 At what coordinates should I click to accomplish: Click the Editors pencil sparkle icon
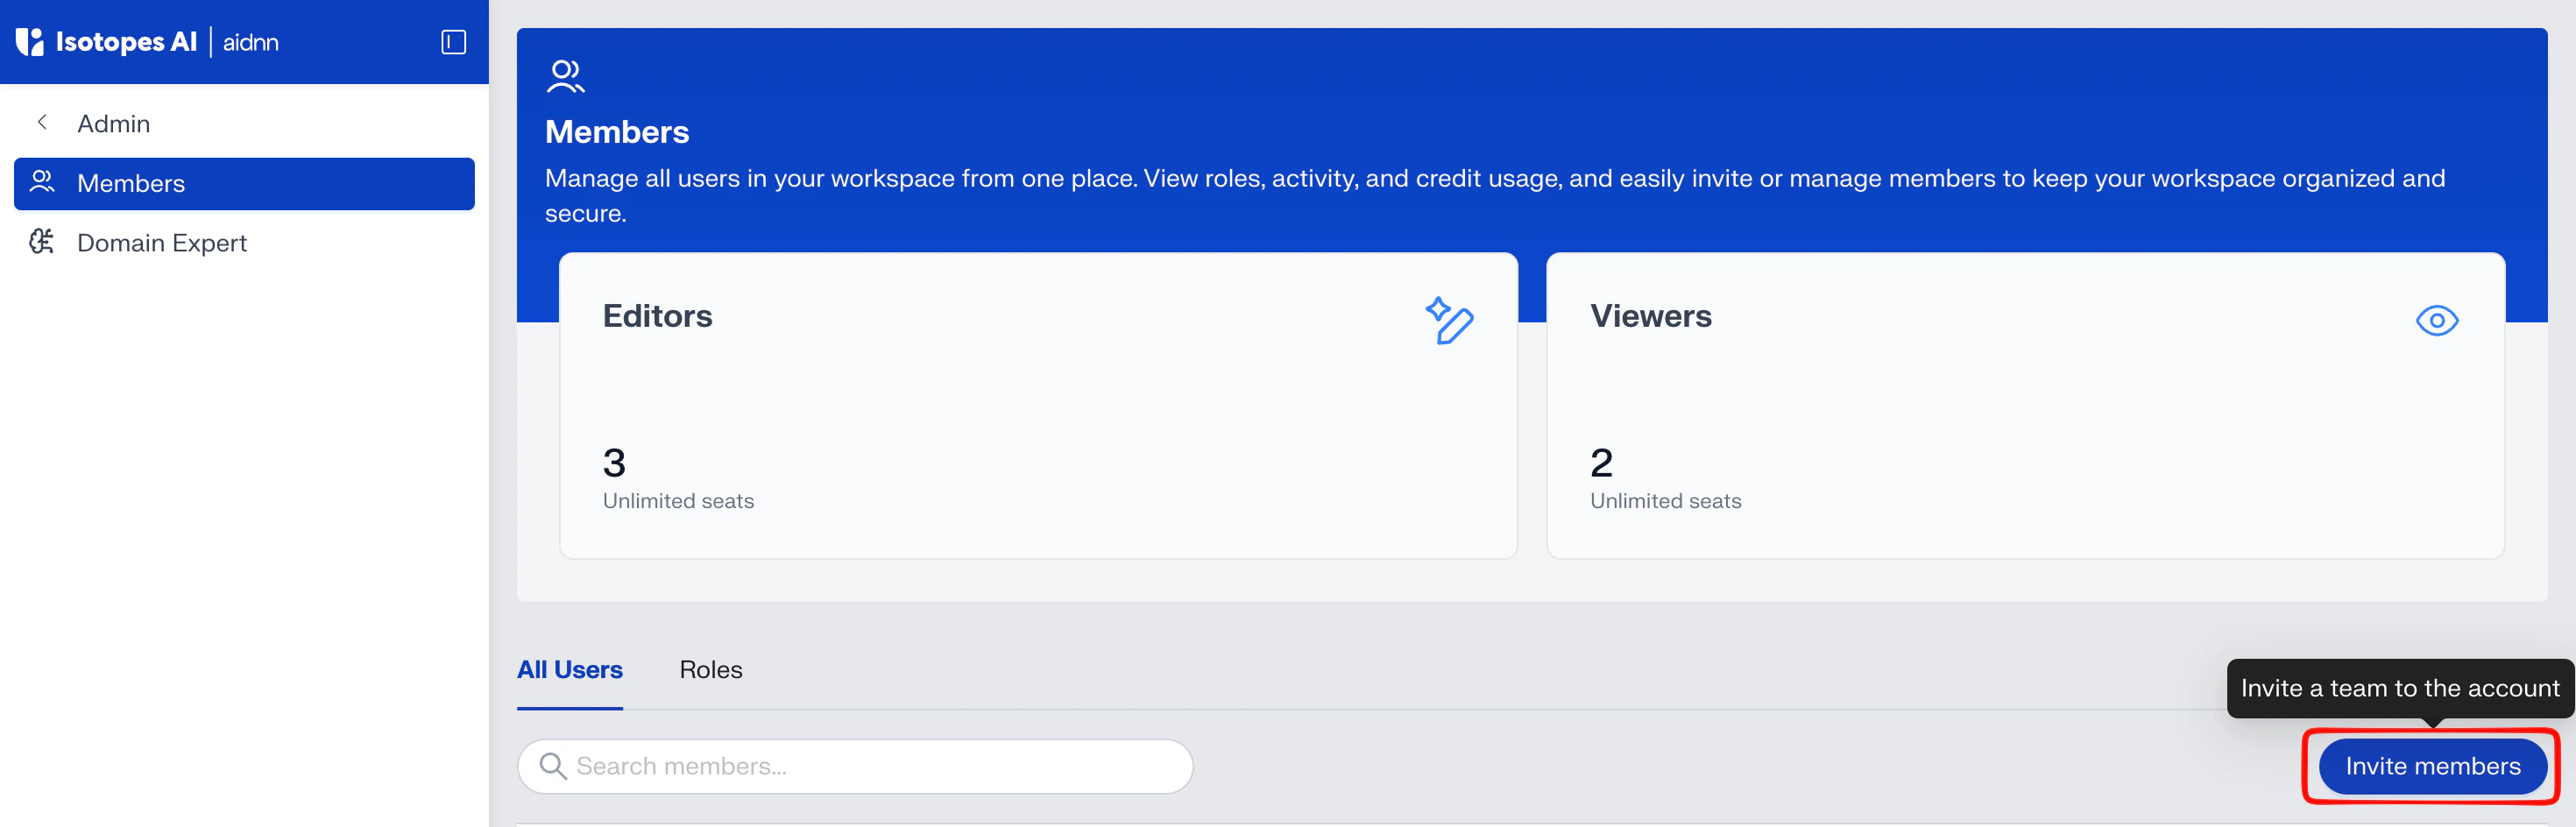[x=1449, y=320]
